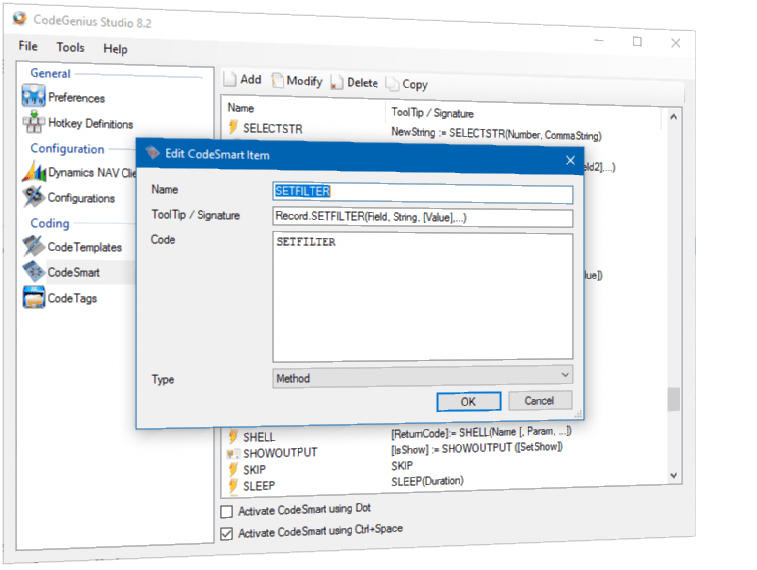Open the CodeTags icon
Image resolution: width=757 pixels, height=570 pixels.
tap(34, 297)
